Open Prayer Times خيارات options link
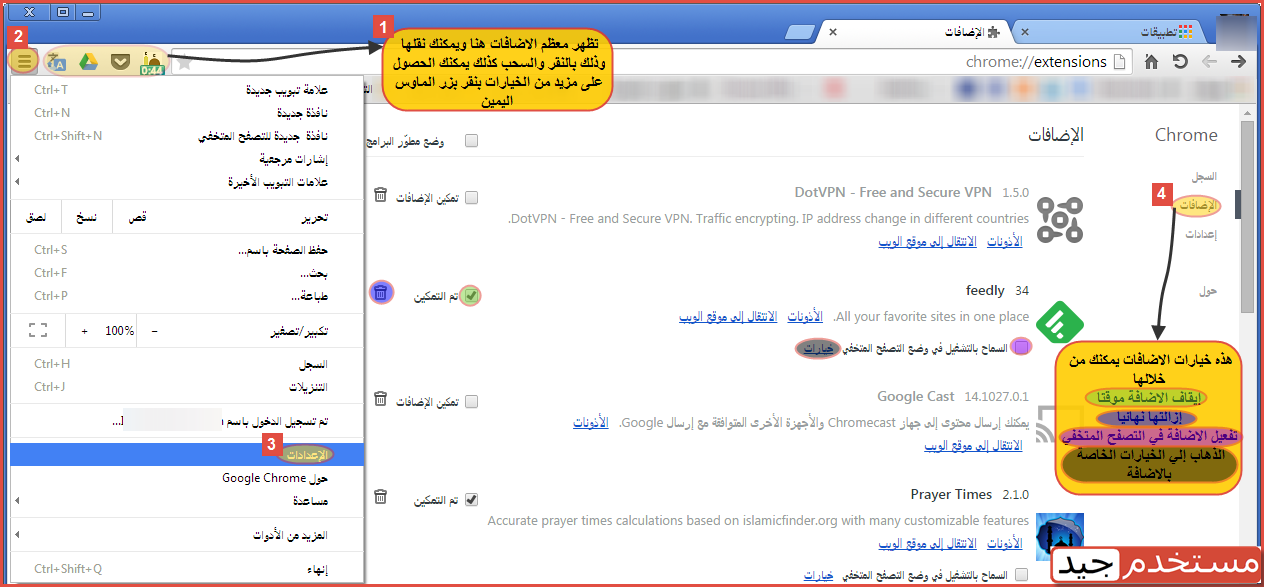This screenshot has width=1264, height=587. point(818,576)
